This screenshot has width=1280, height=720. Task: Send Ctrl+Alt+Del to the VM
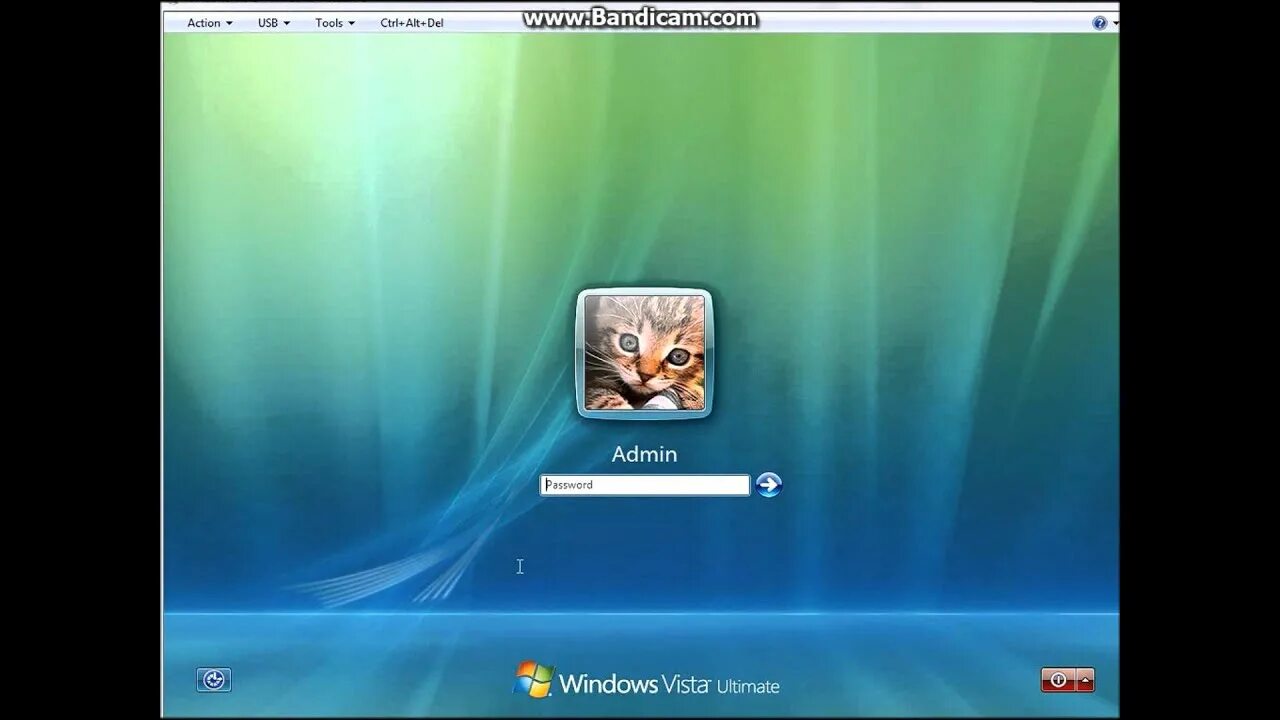412,23
